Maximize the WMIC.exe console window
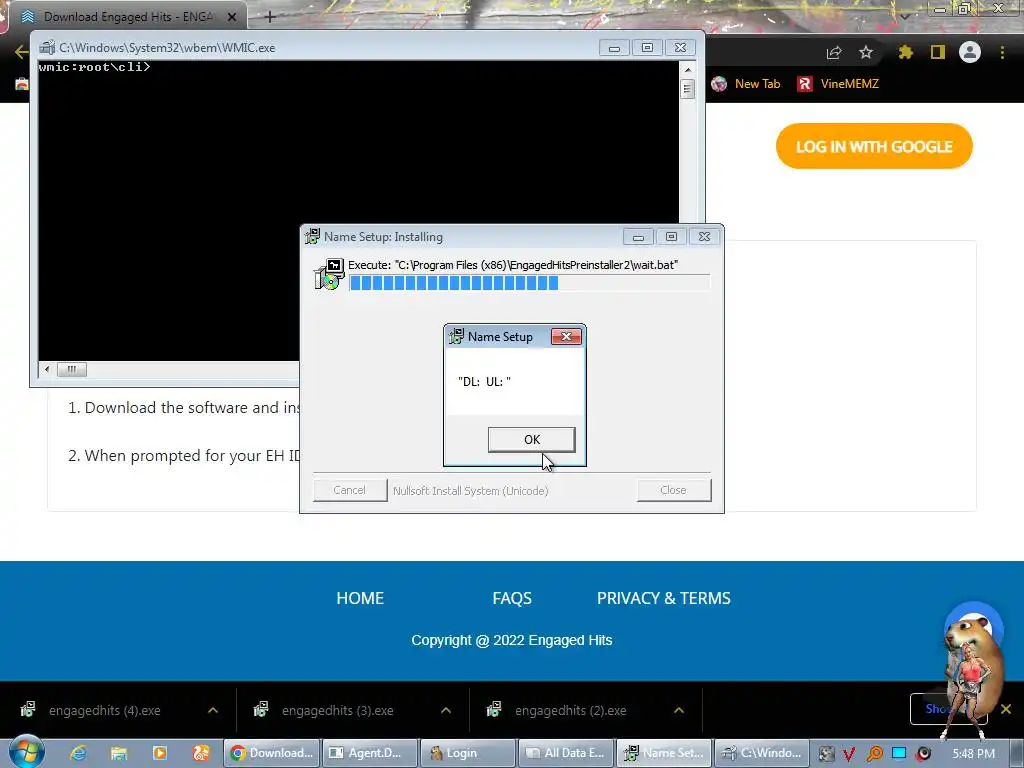 point(647,48)
